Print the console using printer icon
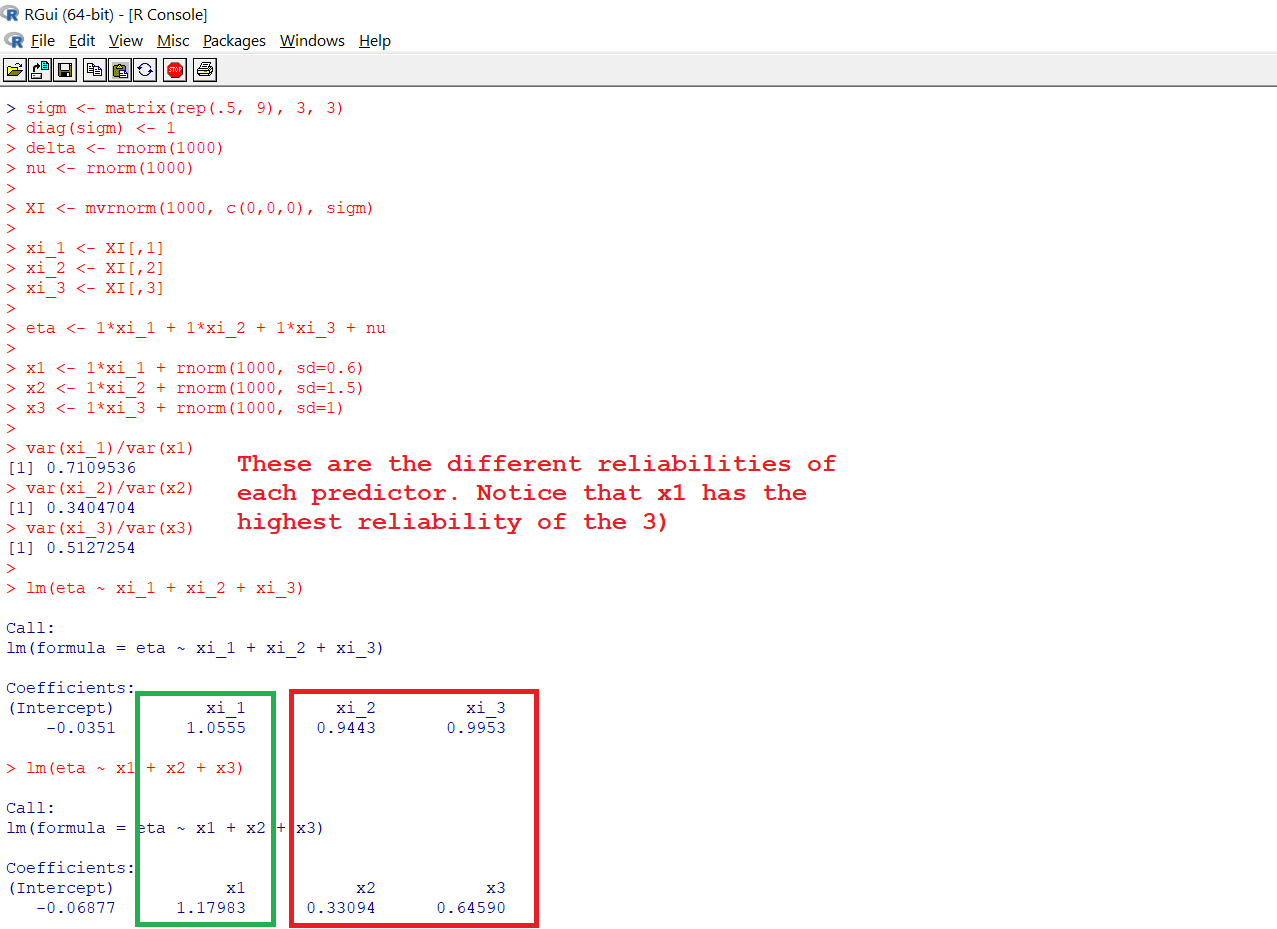 [x=205, y=70]
